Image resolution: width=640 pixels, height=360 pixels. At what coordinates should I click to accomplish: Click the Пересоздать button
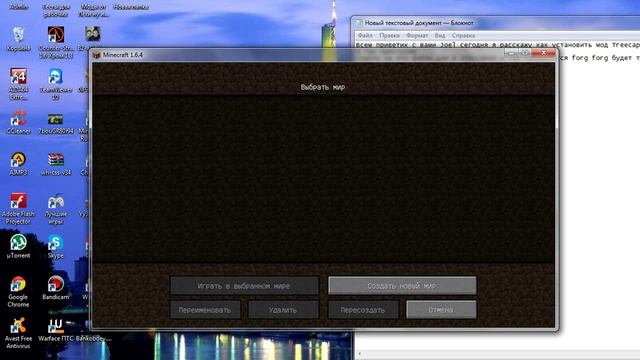(x=363, y=310)
